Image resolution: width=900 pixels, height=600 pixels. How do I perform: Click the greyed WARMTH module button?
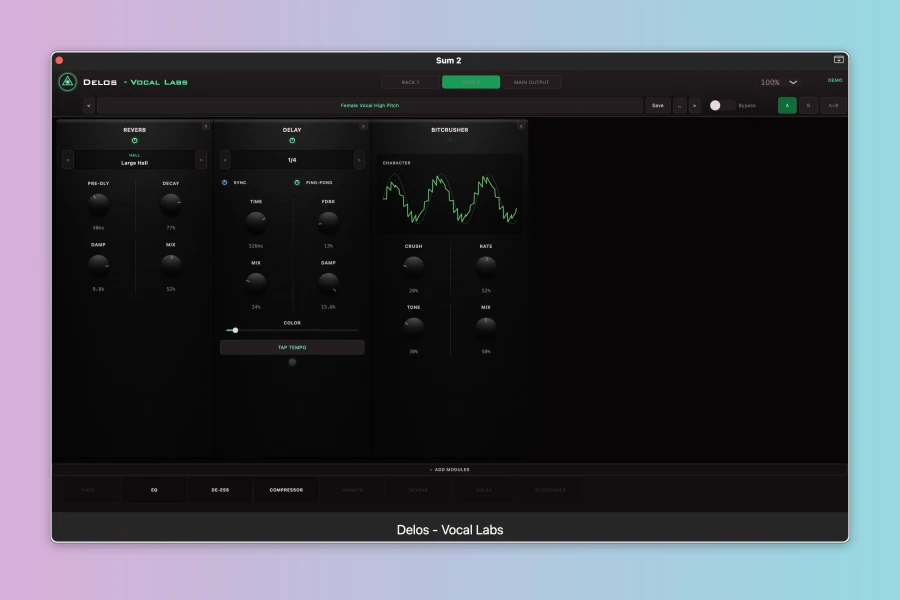point(352,490)
